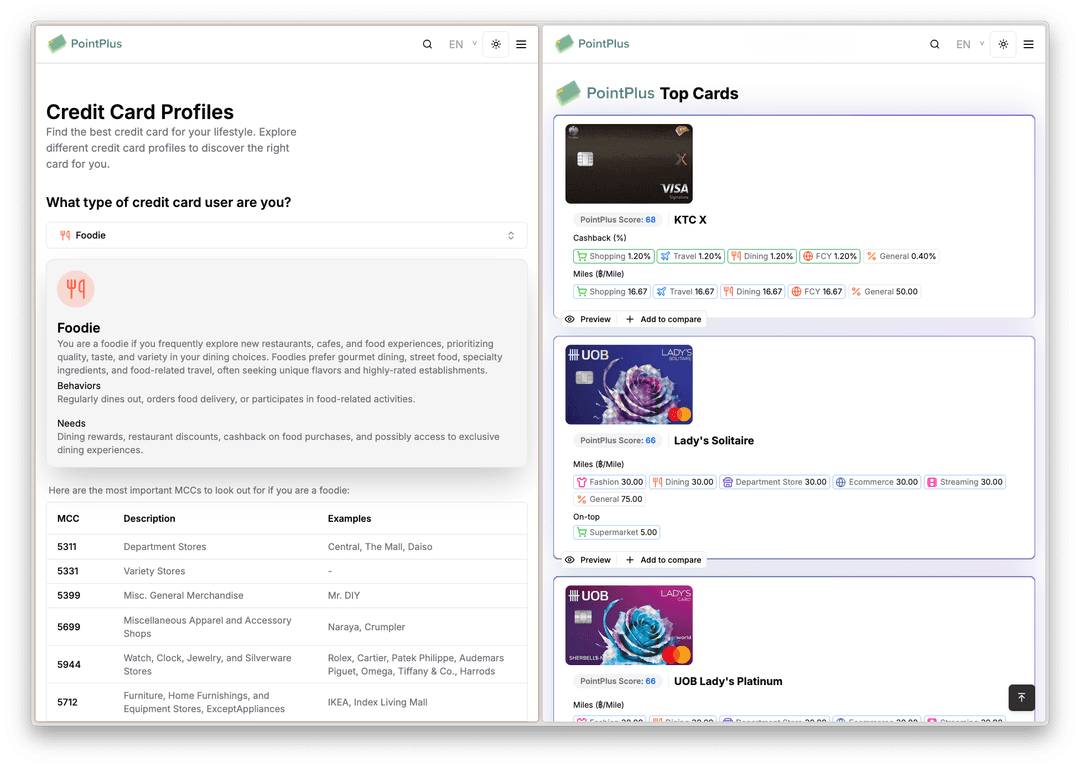This screenshot has width=1080, height=767.
Task: Open the hamburger menu in the left pane
Action: 521,44
